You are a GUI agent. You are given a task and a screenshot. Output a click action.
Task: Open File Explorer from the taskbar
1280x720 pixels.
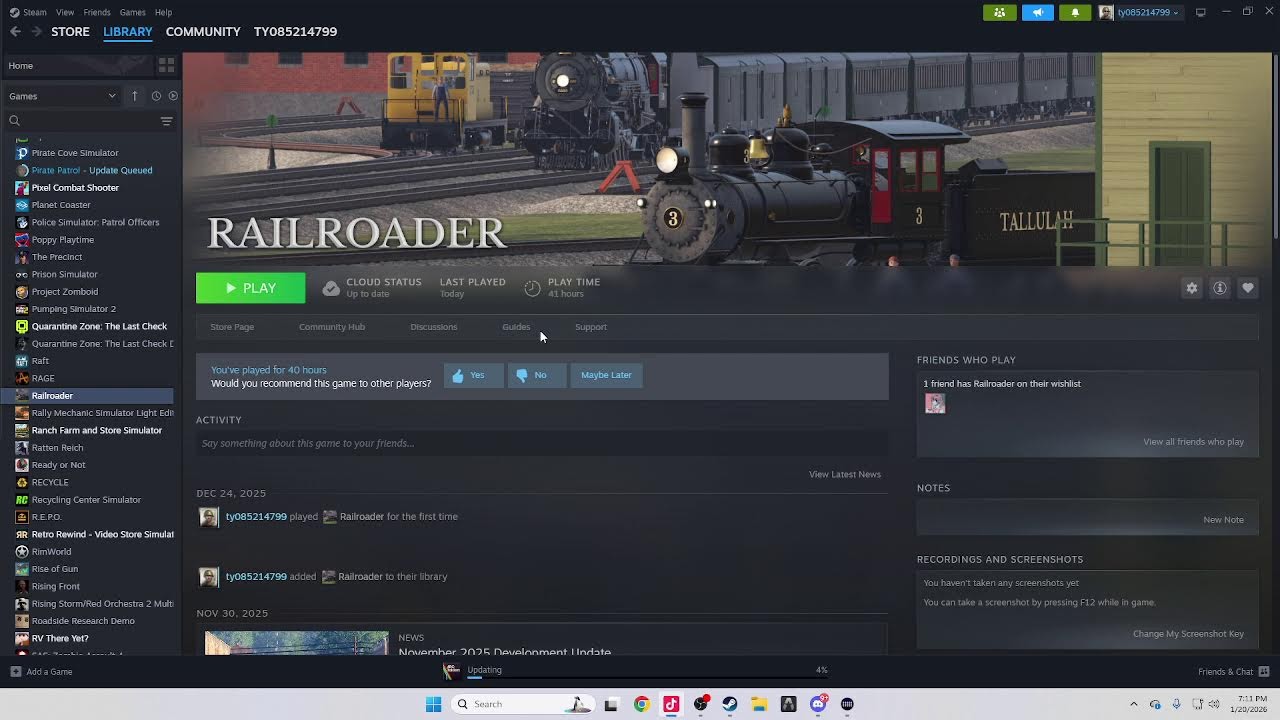click(759, 704)
